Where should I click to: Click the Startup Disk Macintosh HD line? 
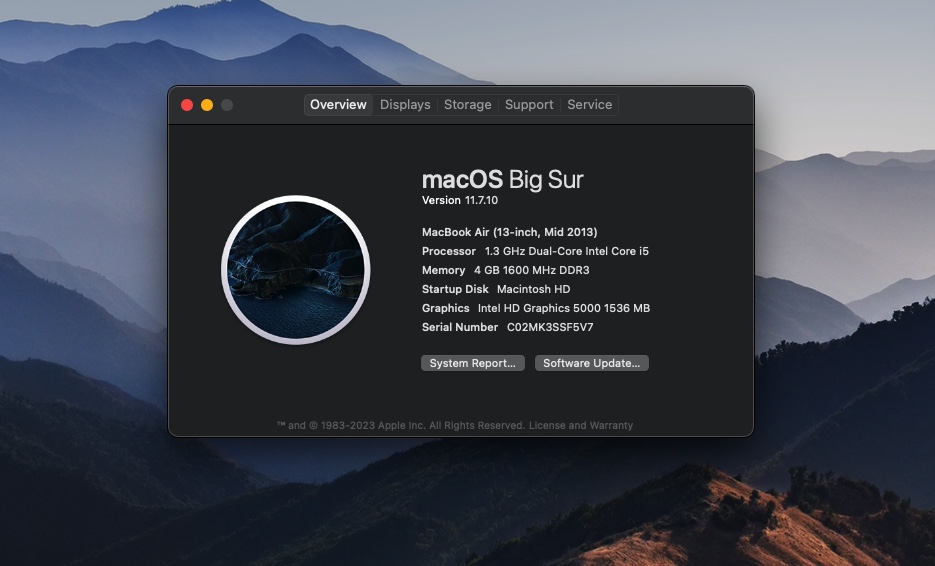click(496, 289)
